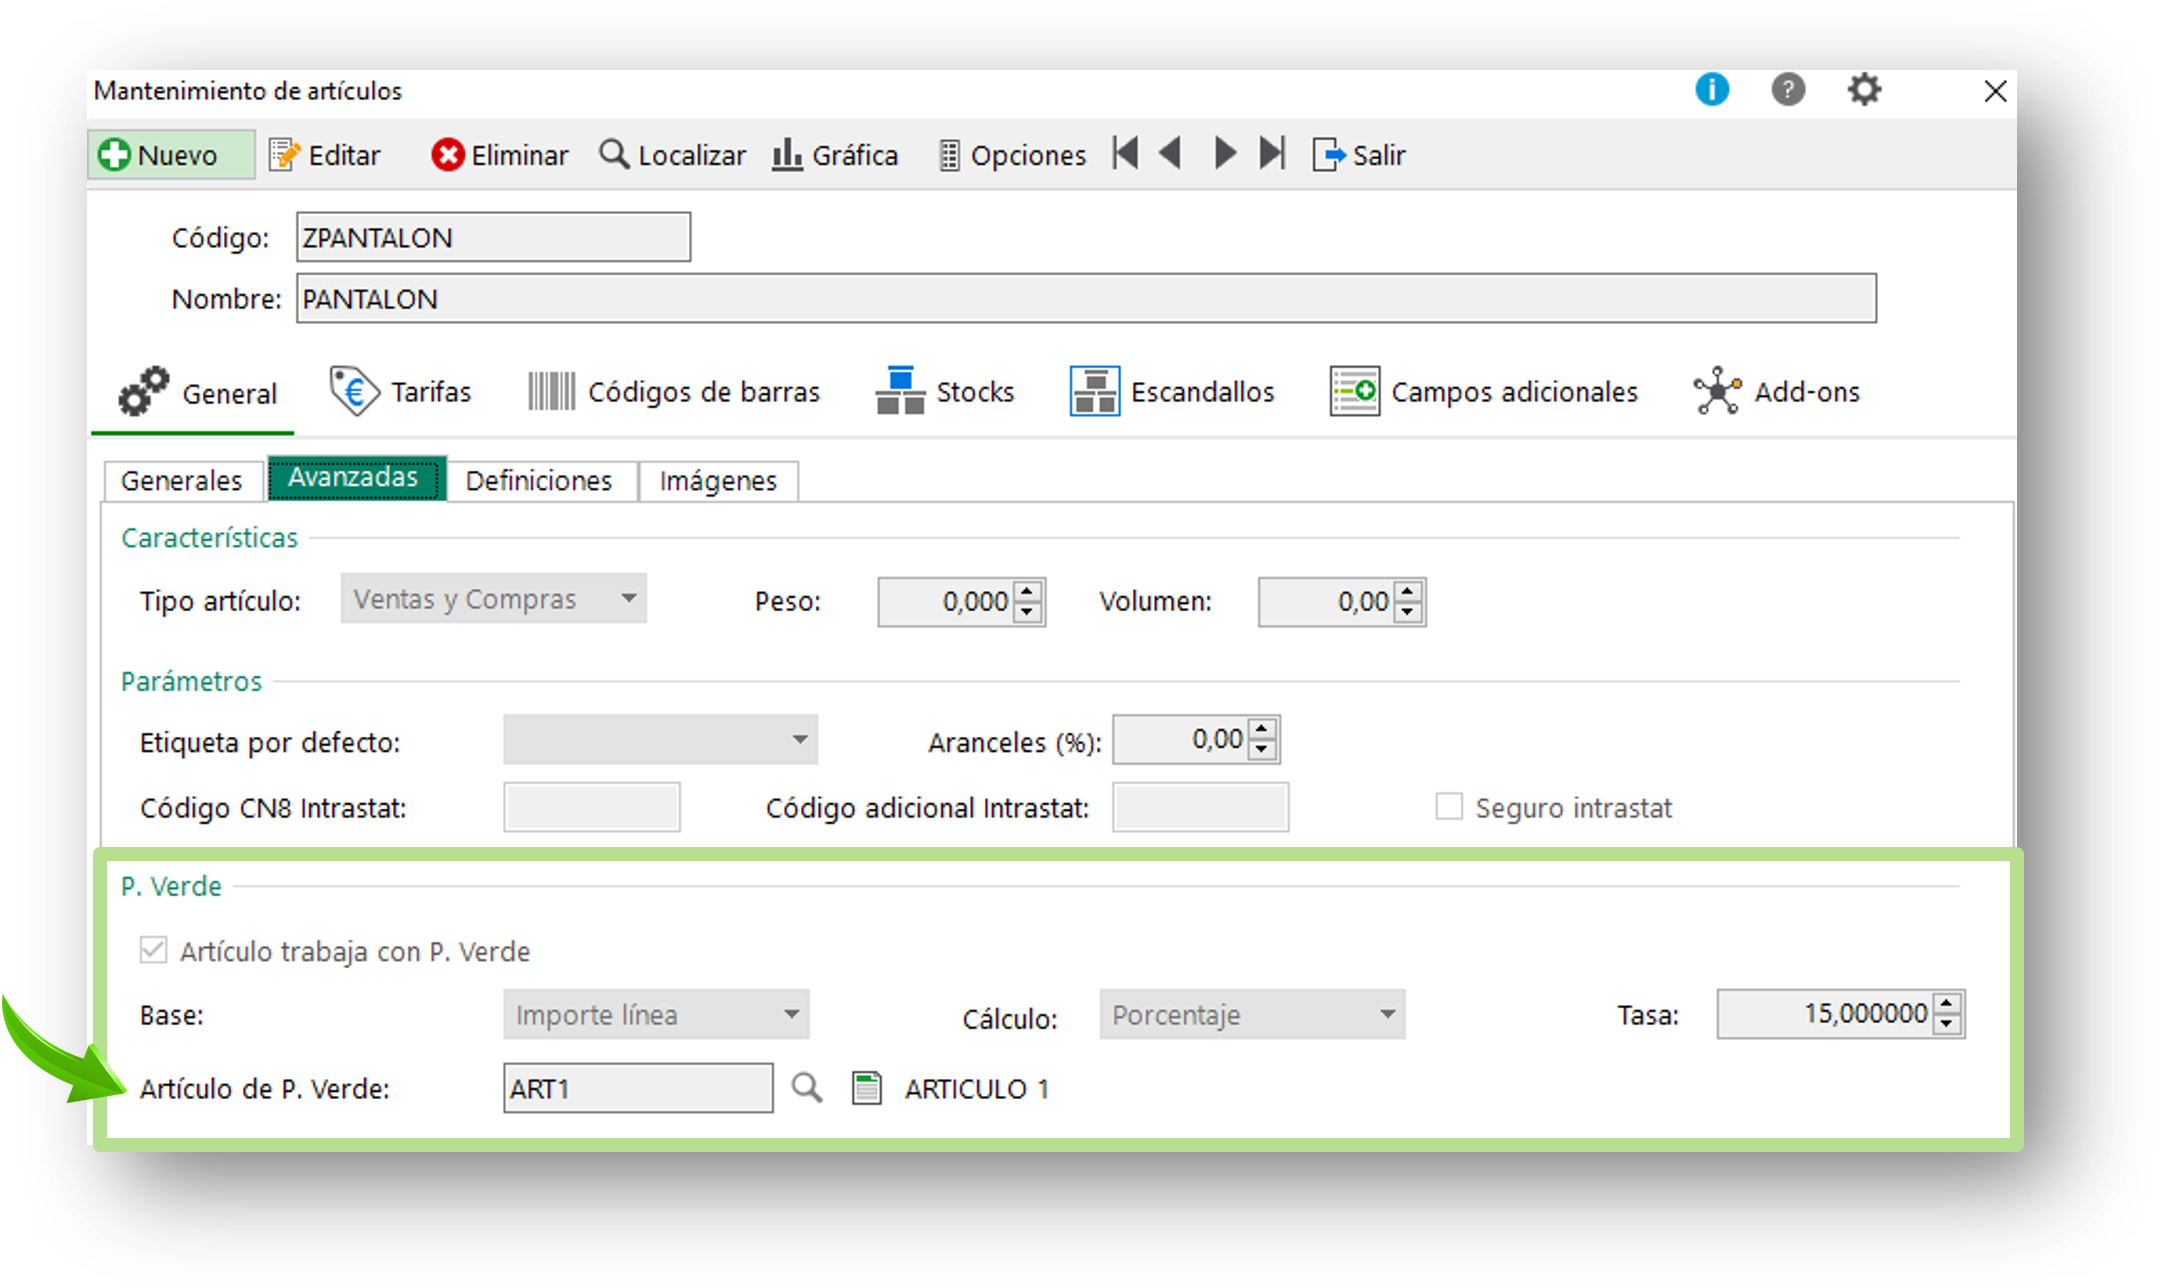Open the Campos adicionales section

click(x=1484, y=391)
